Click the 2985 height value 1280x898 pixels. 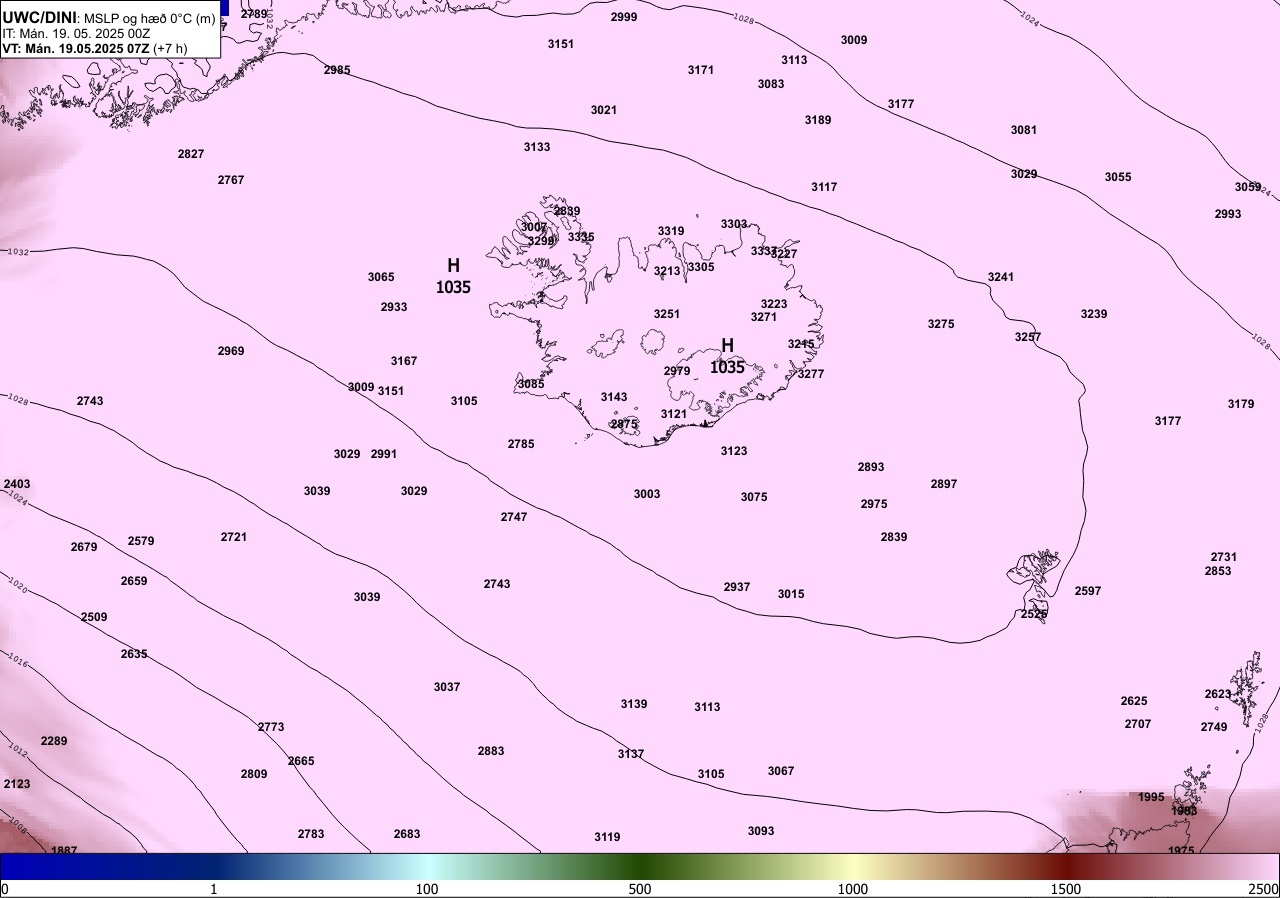point(337,70)
